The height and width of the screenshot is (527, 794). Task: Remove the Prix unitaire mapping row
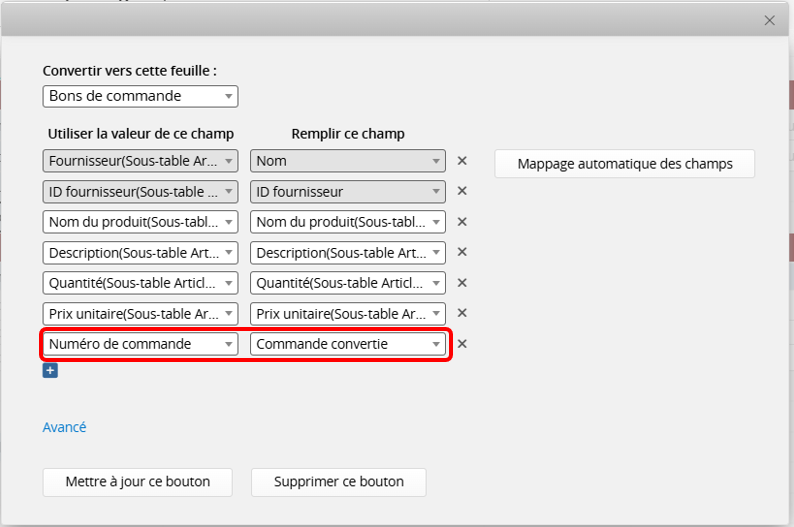(462, 313)
